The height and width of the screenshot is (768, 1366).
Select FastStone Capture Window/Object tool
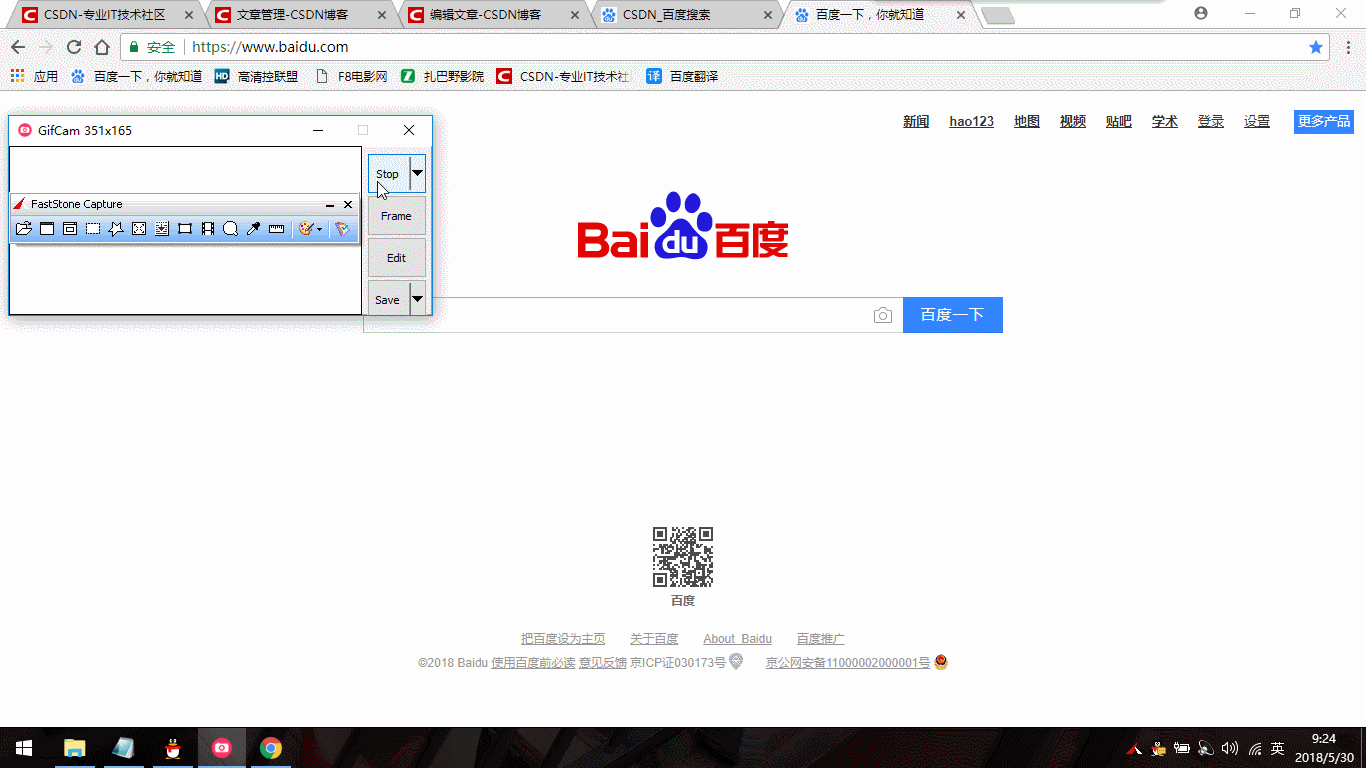click(70, 229)
